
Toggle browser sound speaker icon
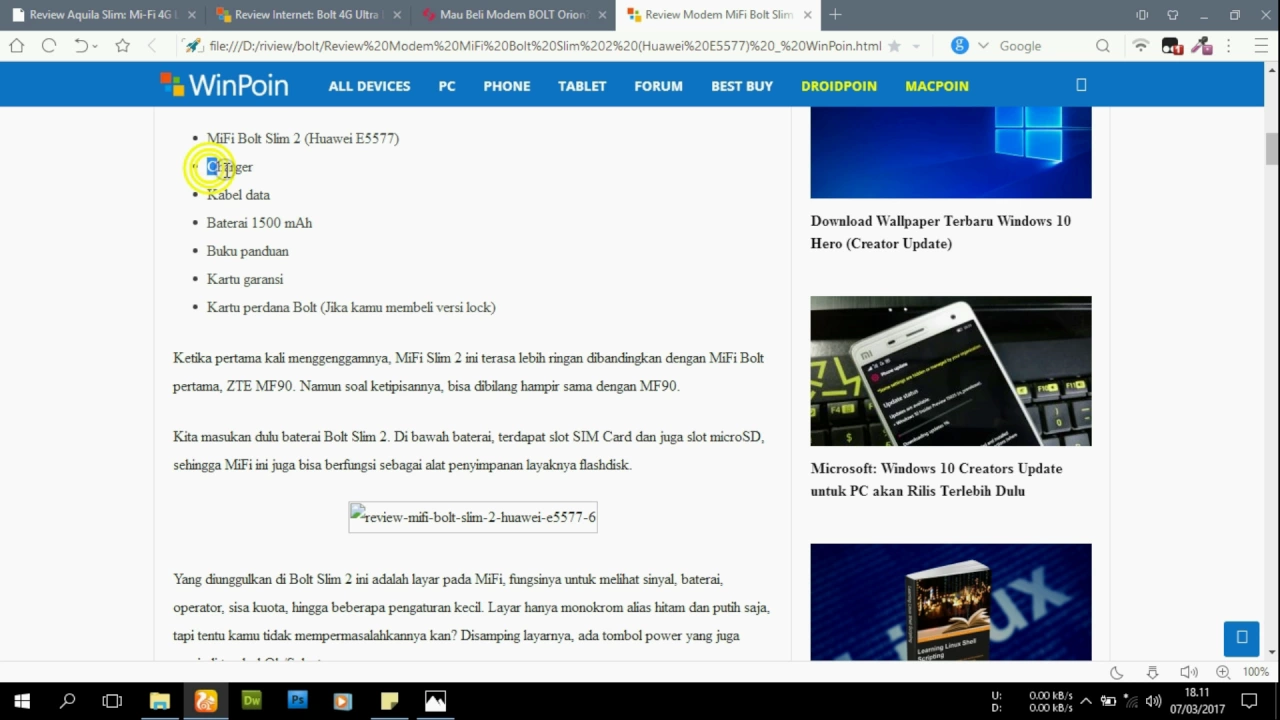pos(1188,672)
